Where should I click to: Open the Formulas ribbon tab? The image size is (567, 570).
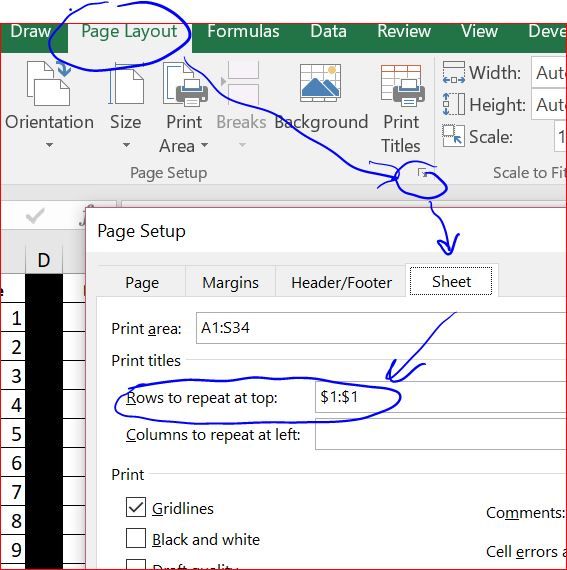click(243, 31)
